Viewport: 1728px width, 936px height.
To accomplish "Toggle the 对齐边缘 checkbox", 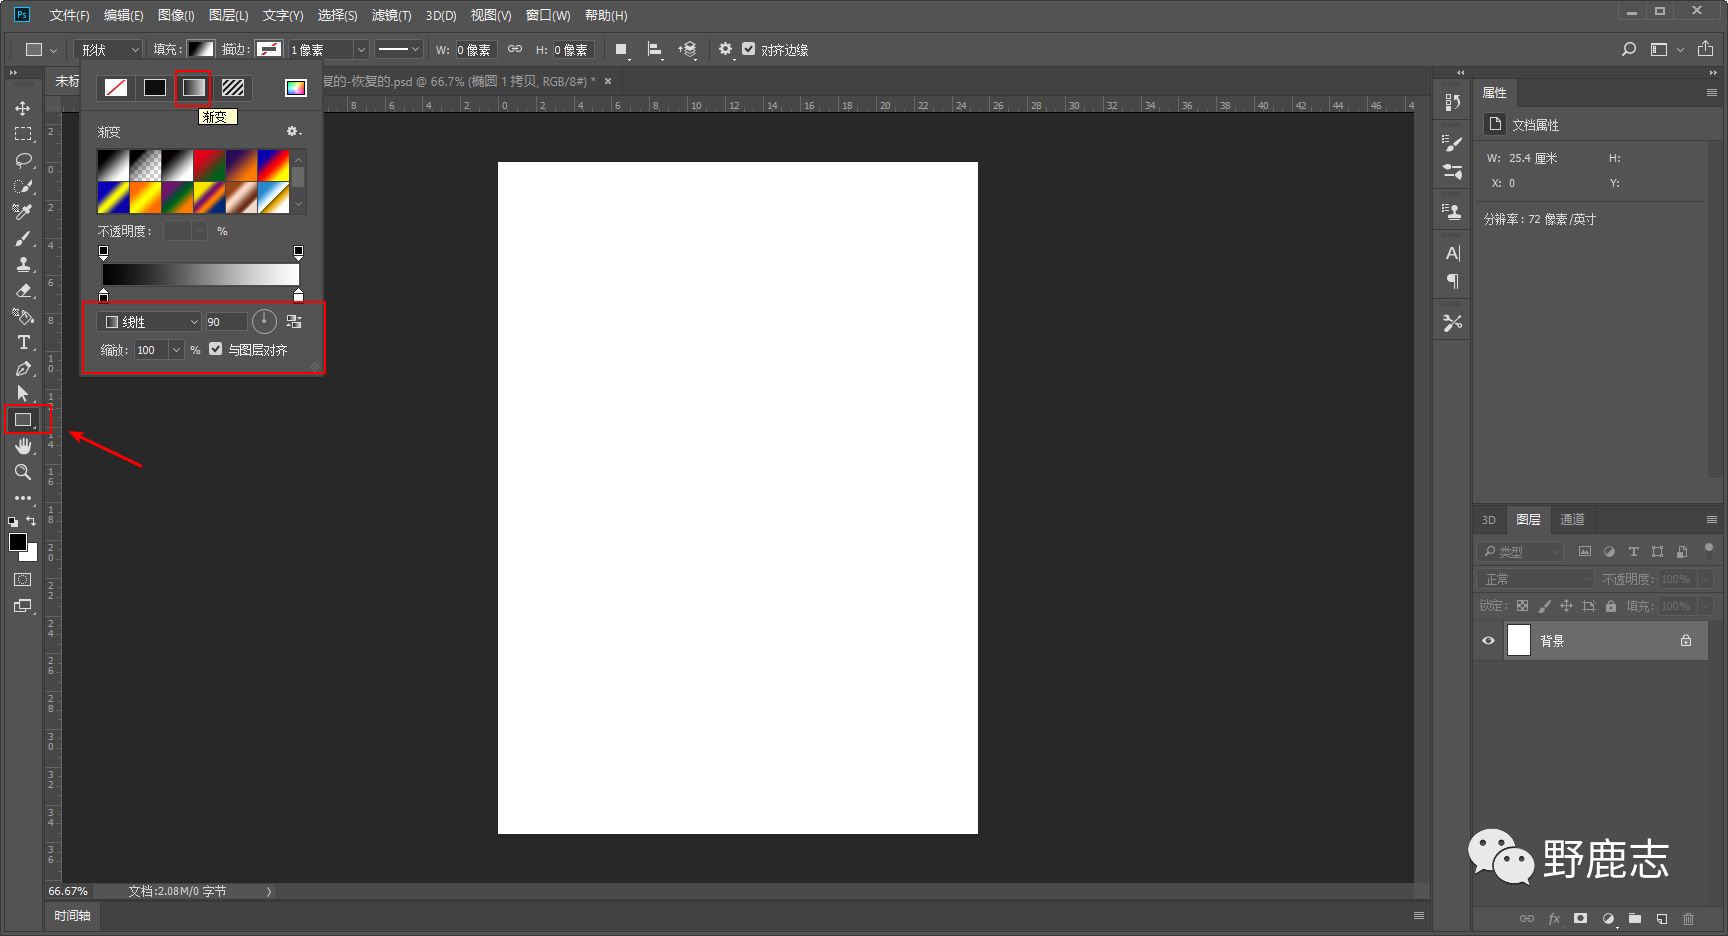I will coord(748,49).
